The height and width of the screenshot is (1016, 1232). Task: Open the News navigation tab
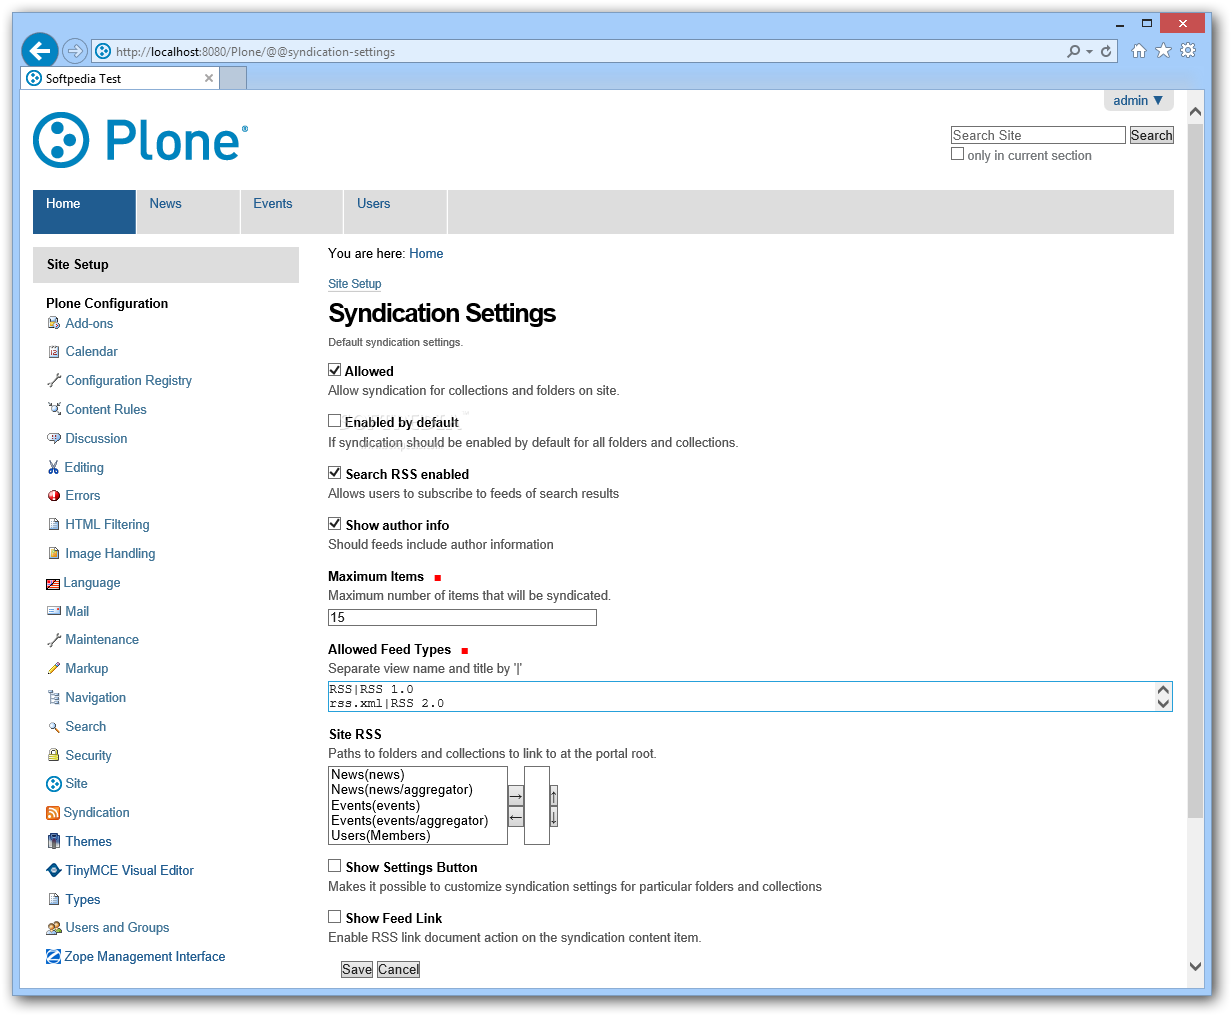188,212
